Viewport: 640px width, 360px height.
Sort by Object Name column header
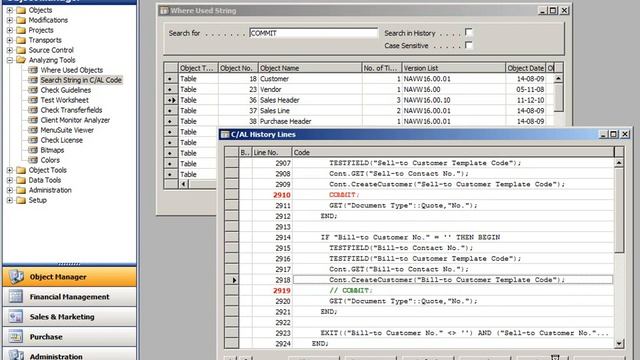(x=310, y=68)
